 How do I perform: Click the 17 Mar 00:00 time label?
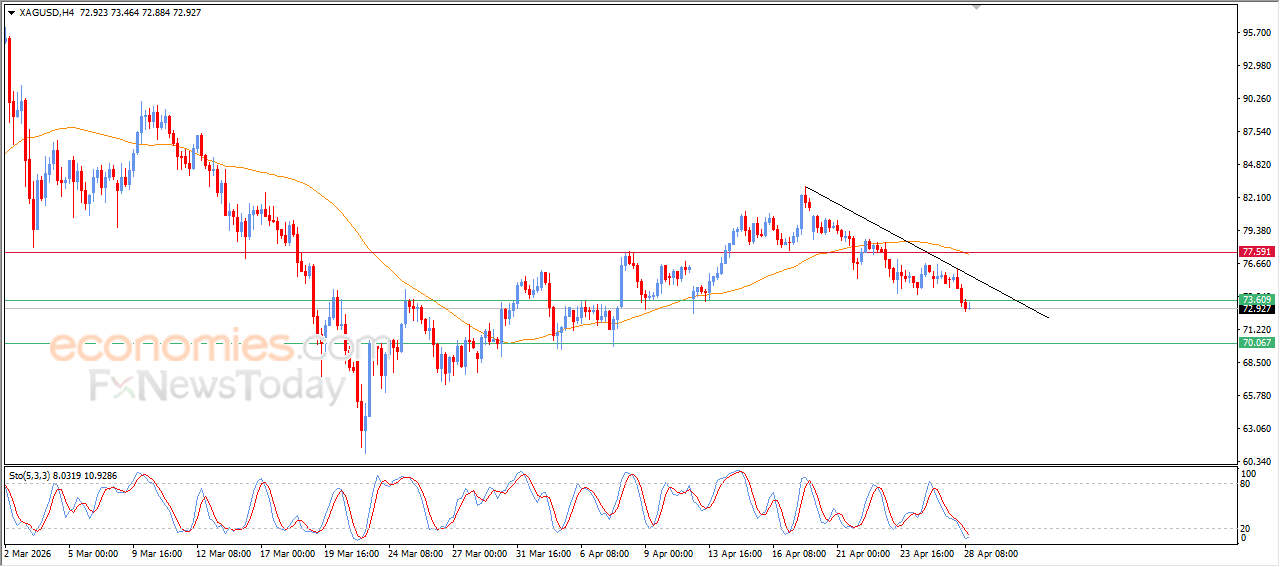pyautogui.click(x=287, y=553)
